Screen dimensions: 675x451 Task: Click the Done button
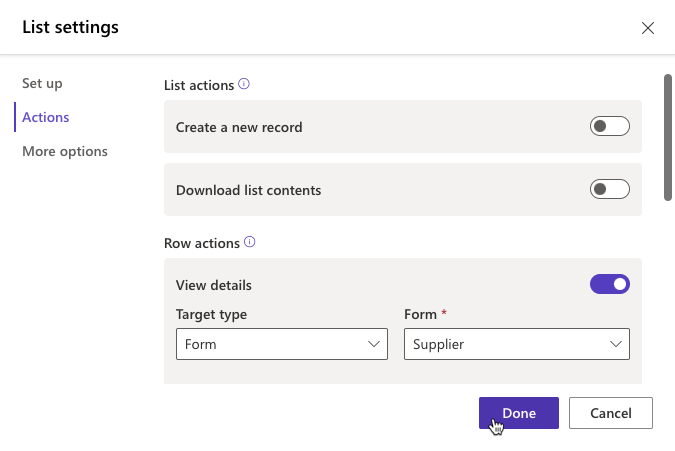click(x=519, y=413)
